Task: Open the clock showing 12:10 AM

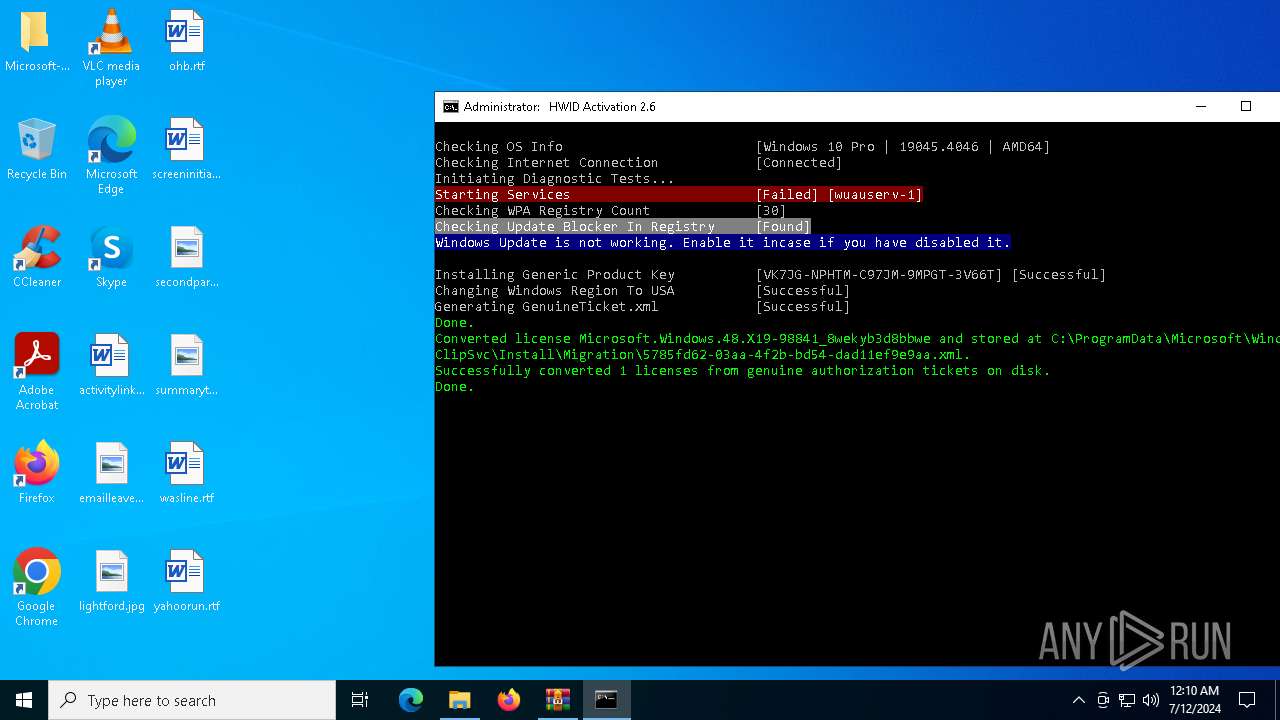Action: click(x=1194, y=700)
